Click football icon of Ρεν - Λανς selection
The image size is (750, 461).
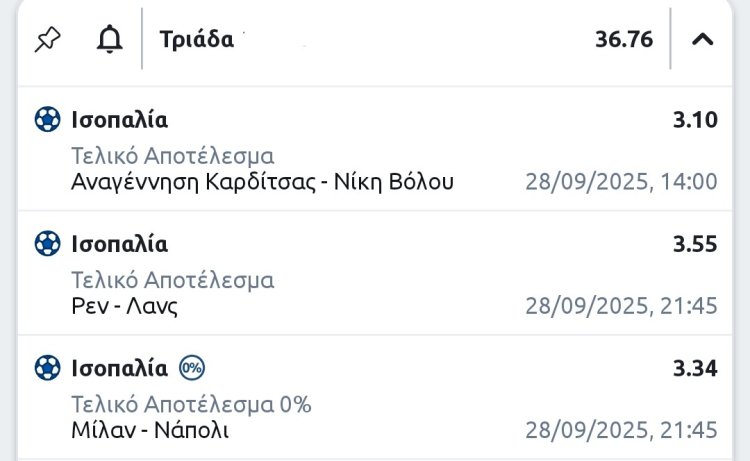[x=47, y=244]
